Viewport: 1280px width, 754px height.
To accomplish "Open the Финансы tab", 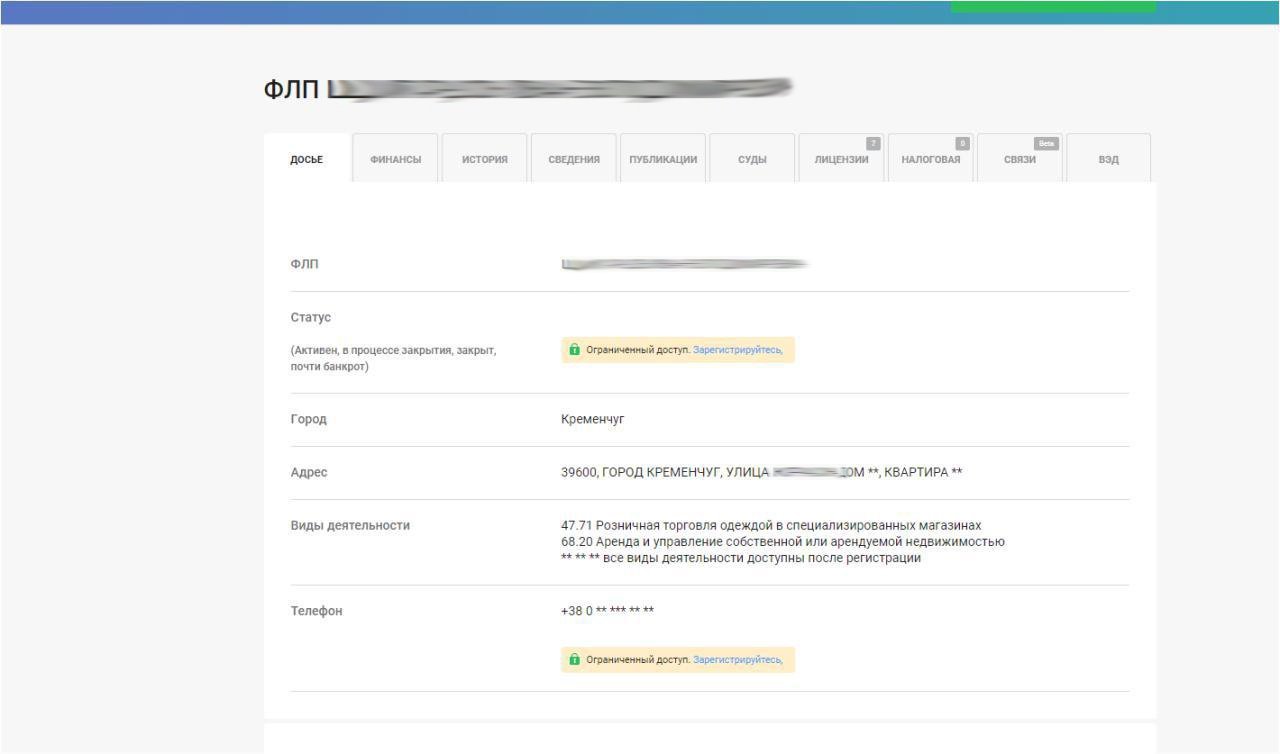I will [x=395, y=160].
